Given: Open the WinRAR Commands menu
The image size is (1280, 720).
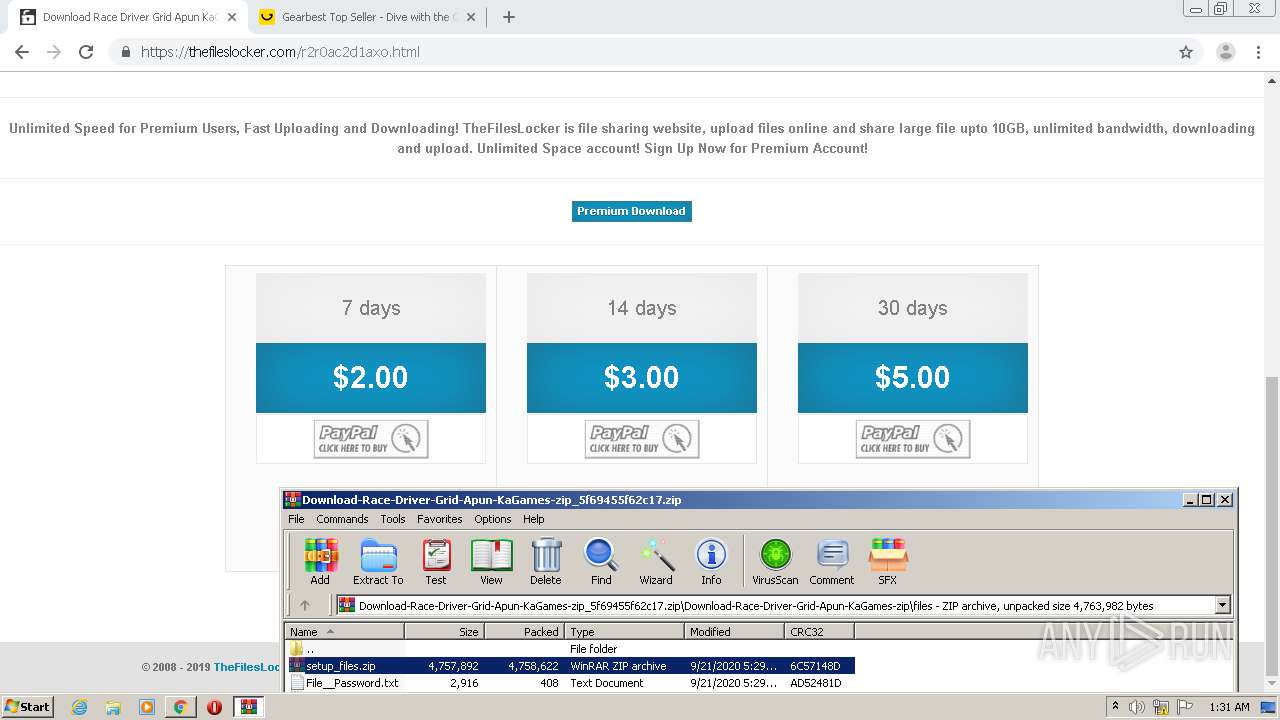Looking at the screenshot, I should (x=342, y=519).
